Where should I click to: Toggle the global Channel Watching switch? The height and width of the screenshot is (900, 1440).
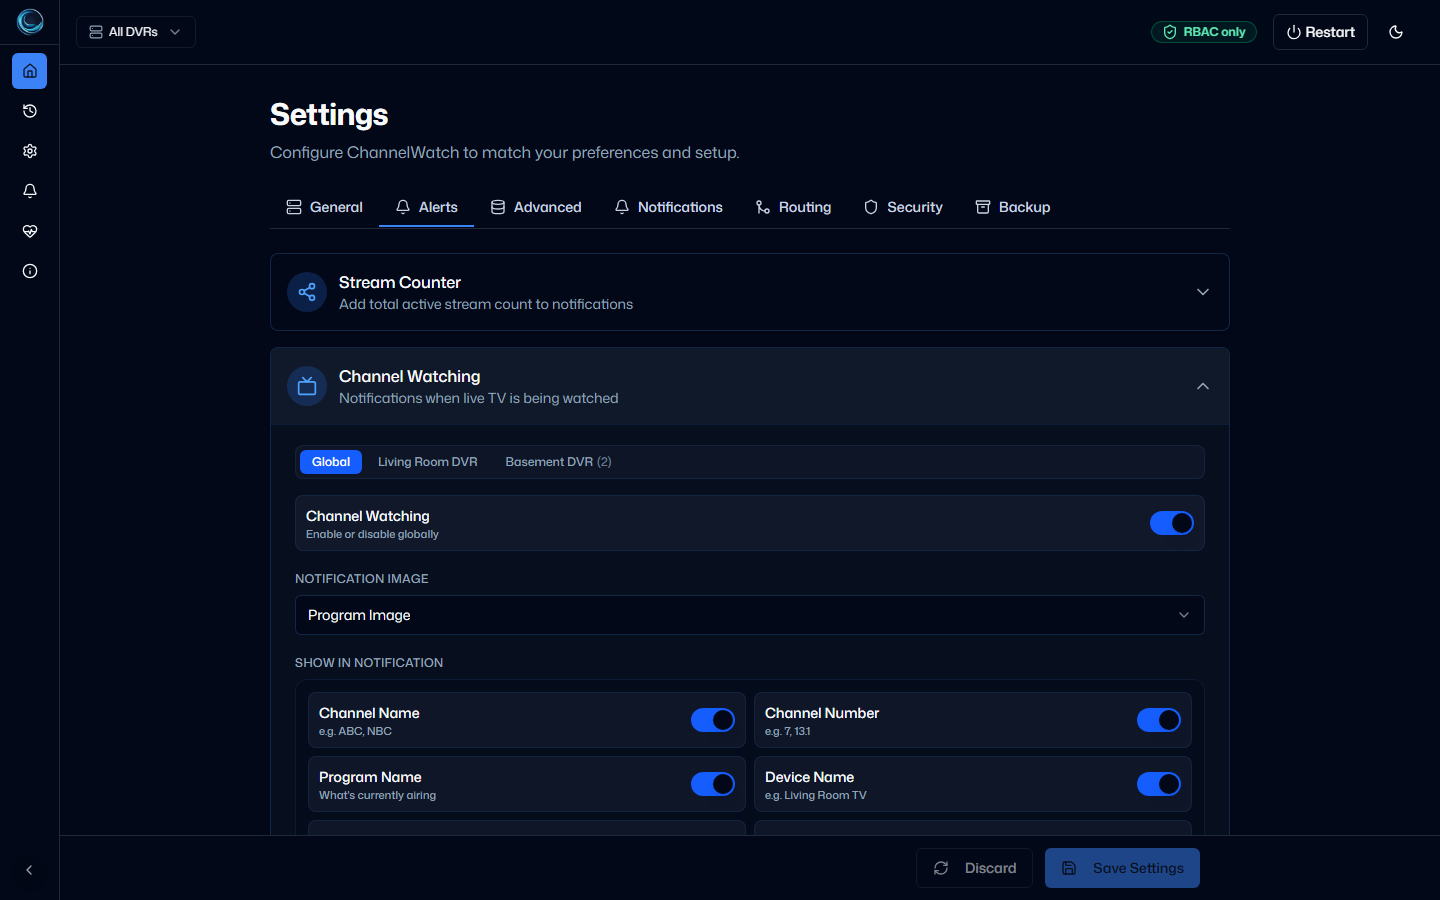coord(1171,523)
